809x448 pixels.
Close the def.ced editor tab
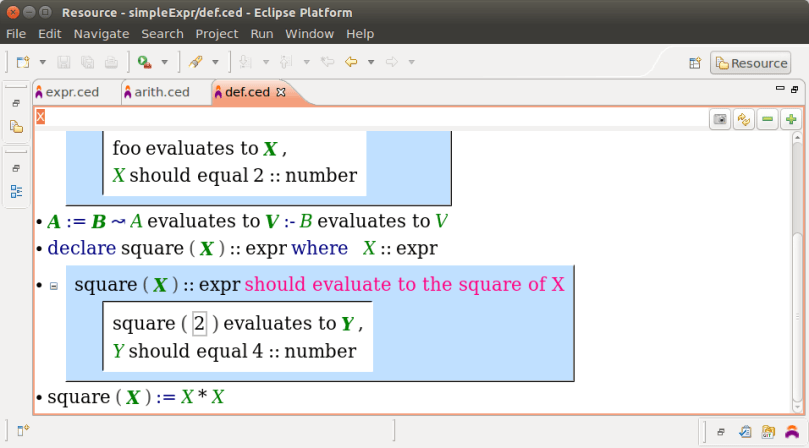(x=281, y=92)
